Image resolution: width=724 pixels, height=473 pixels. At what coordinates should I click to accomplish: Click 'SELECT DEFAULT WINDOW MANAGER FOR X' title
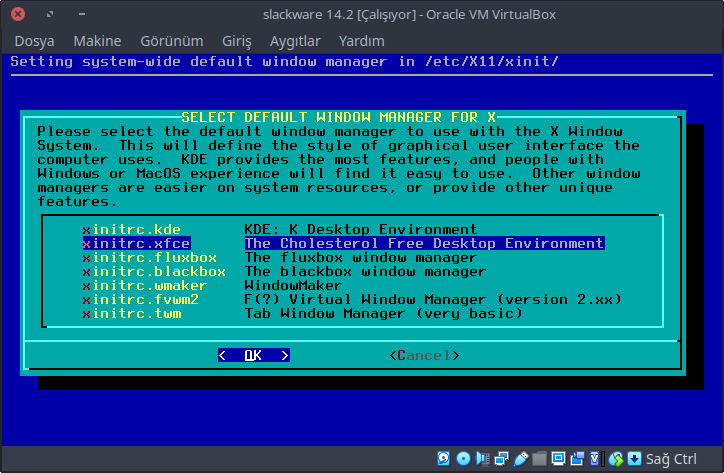(x=338, y=117)
